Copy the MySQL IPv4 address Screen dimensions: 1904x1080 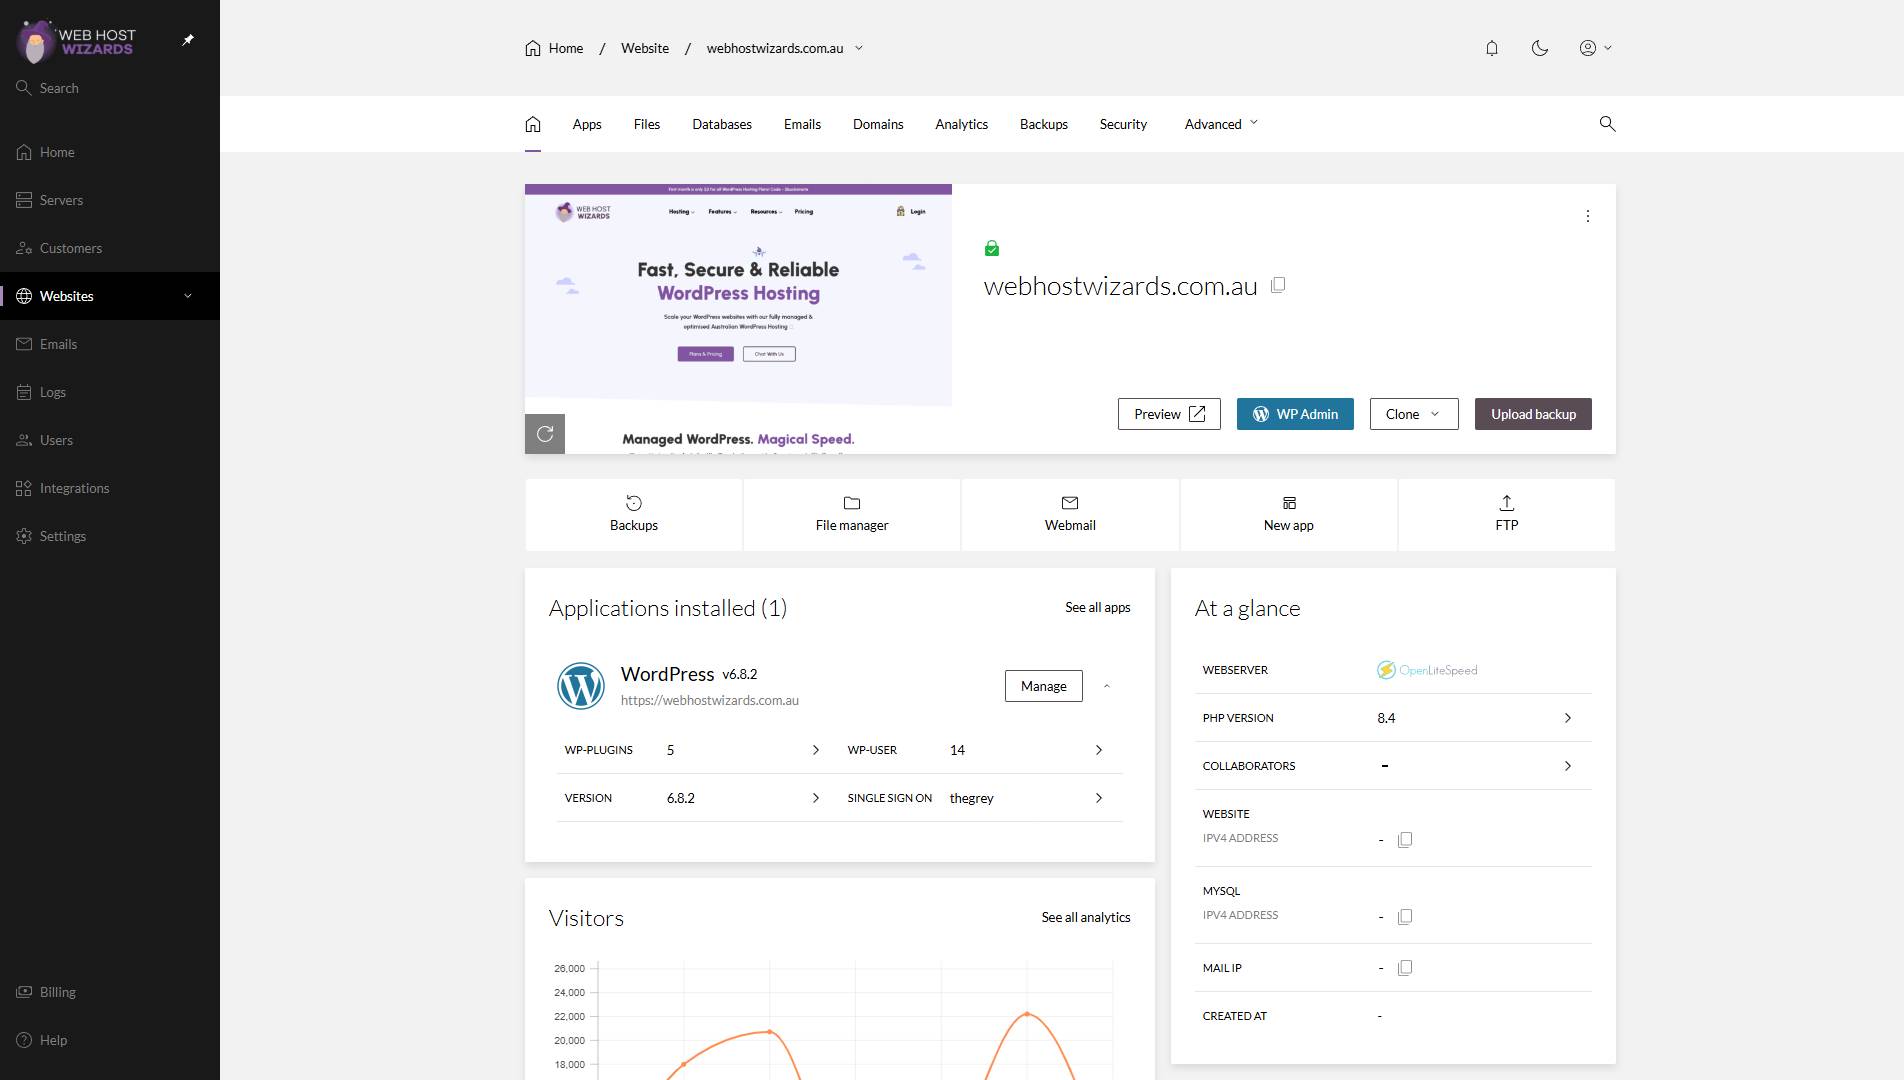(x=1405, y=916)
